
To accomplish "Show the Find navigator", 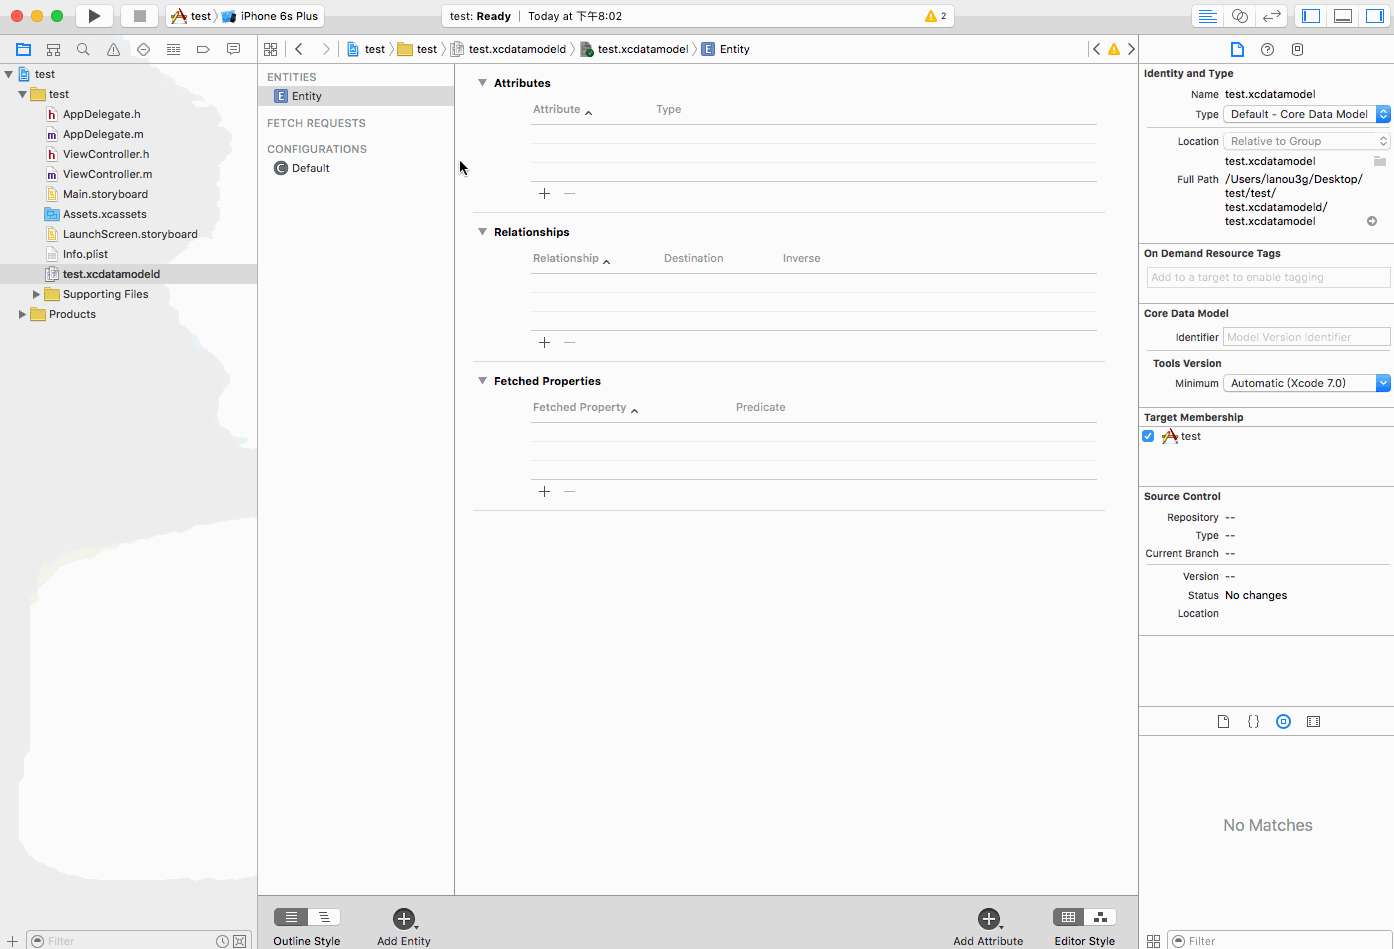I will pos(83,49).
